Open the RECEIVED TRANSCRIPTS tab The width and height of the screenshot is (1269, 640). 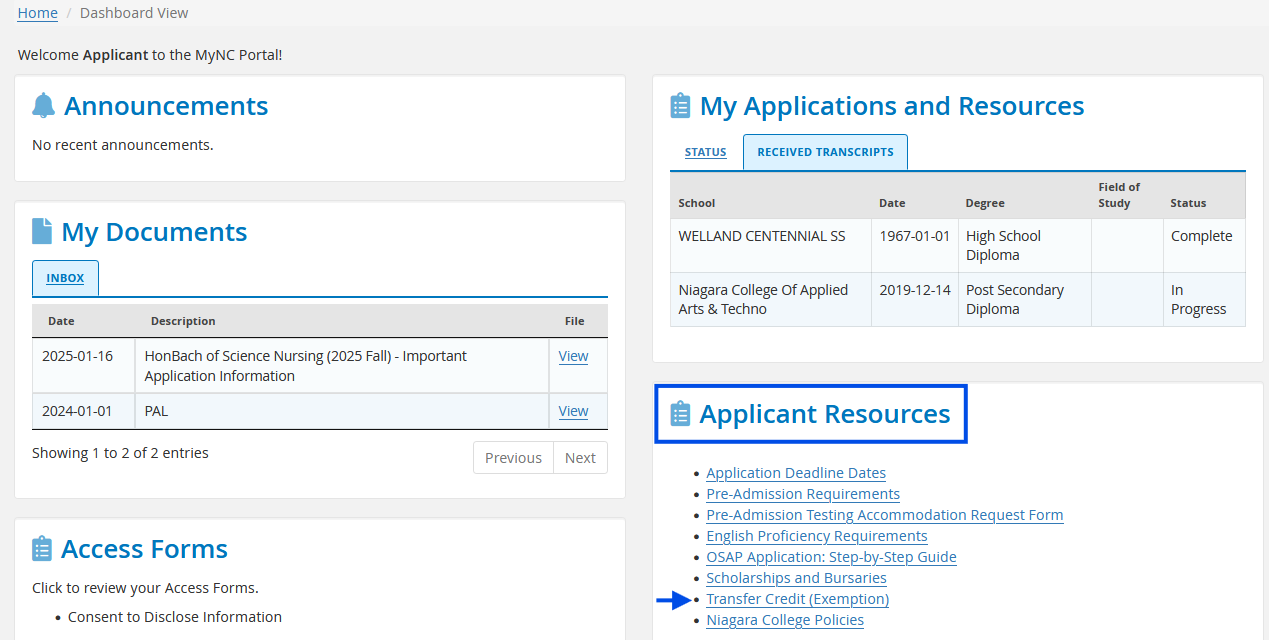(824, 152)
